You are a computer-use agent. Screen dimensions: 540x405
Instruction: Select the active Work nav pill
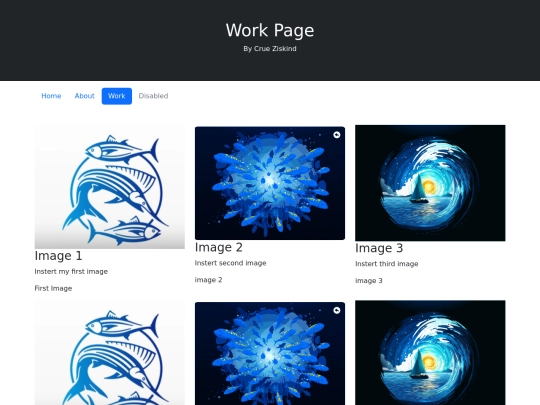click(x=117, y=96)
